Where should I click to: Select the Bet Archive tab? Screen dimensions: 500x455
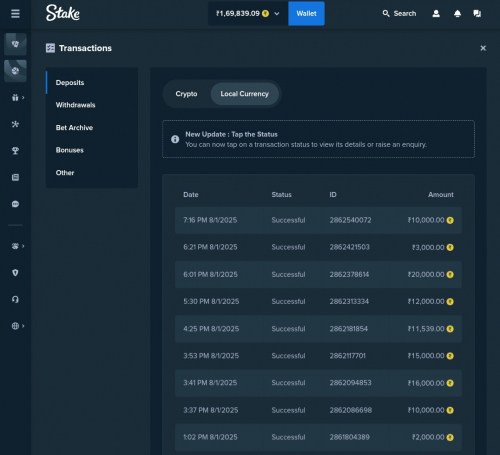pos(92,128)
